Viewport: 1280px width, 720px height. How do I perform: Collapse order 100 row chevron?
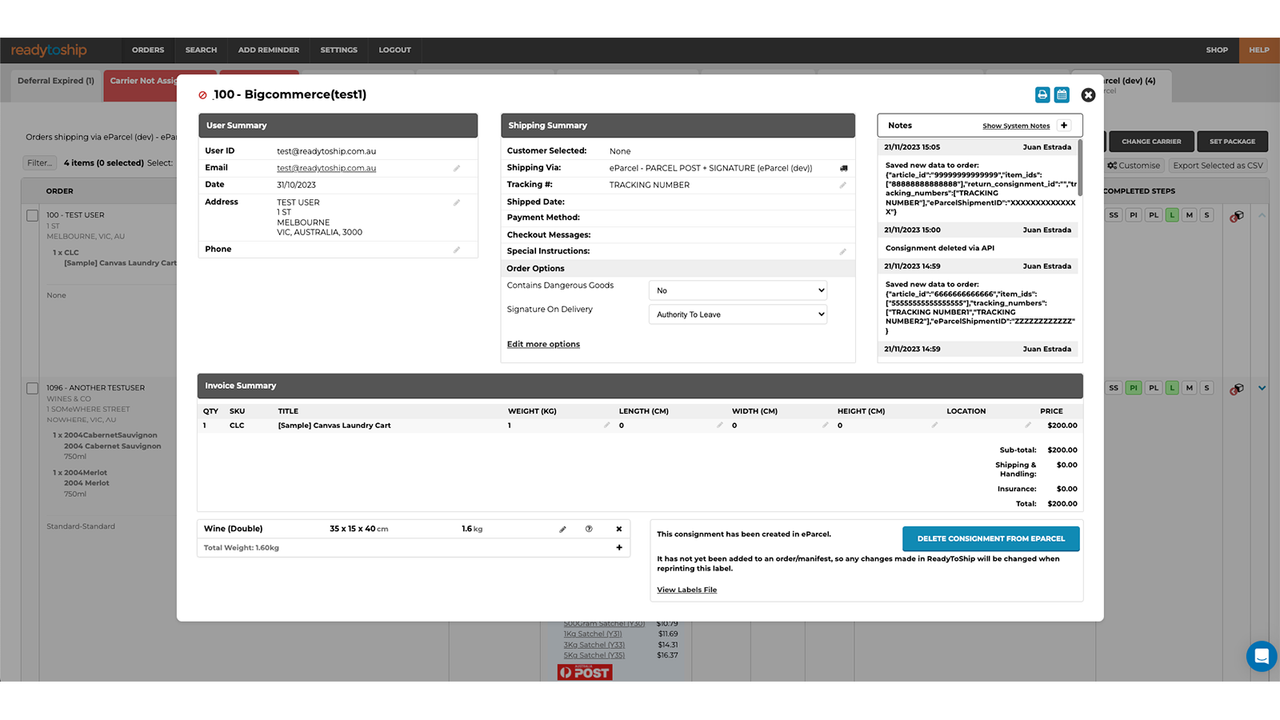1262,216
